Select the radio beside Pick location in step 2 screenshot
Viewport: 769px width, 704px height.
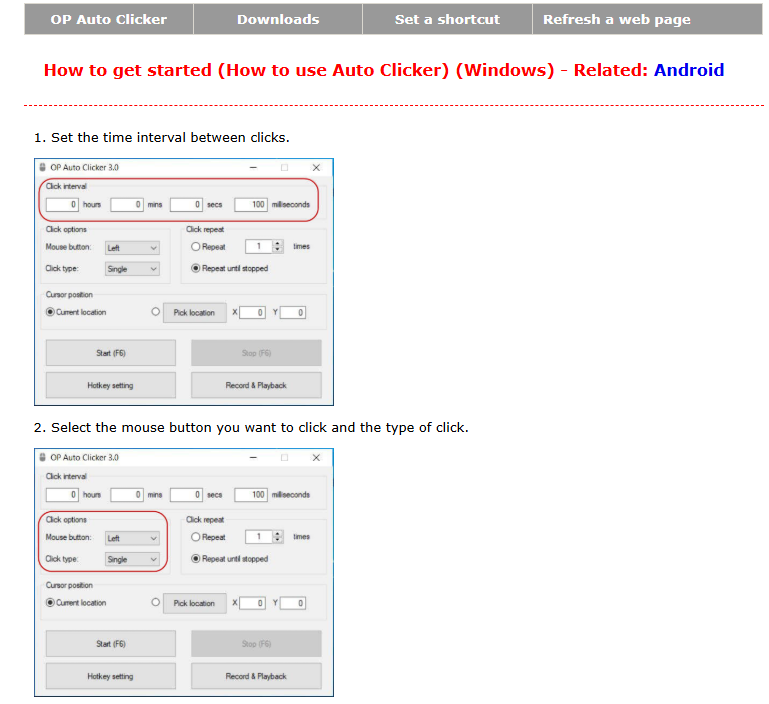coord(155,602)
